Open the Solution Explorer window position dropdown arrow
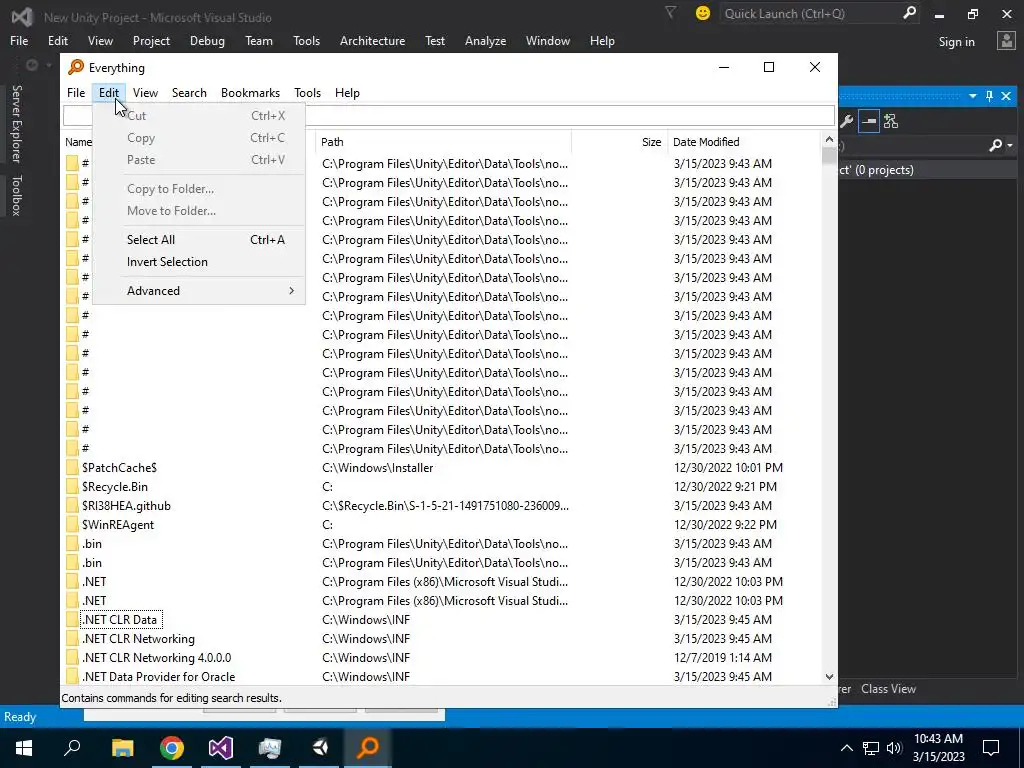The width and height of the screenshot is (1024, 768). [x=972, y=96]
